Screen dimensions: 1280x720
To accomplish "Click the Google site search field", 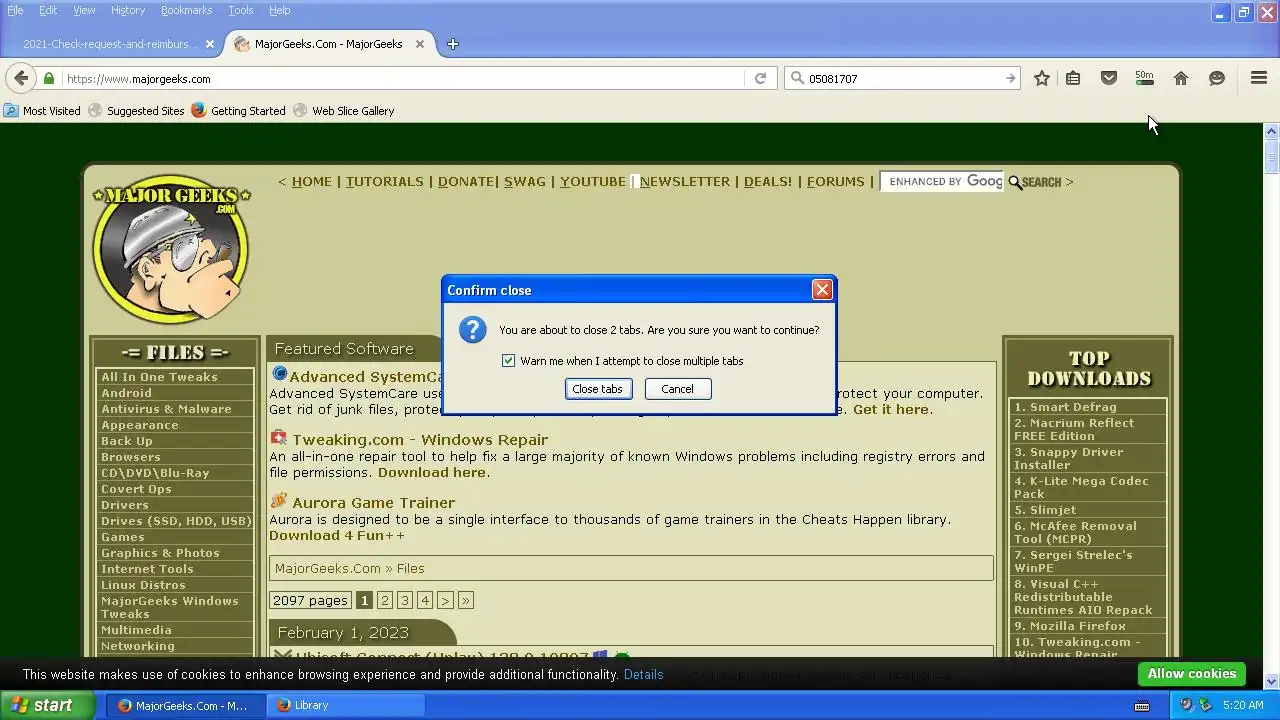I will coord(943,182).
